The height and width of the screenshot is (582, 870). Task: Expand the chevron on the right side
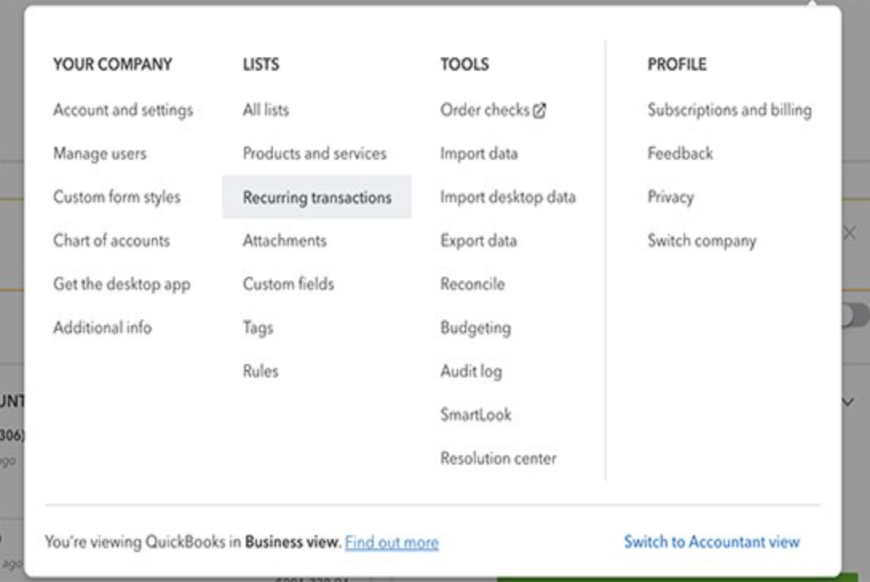(848, 401)
